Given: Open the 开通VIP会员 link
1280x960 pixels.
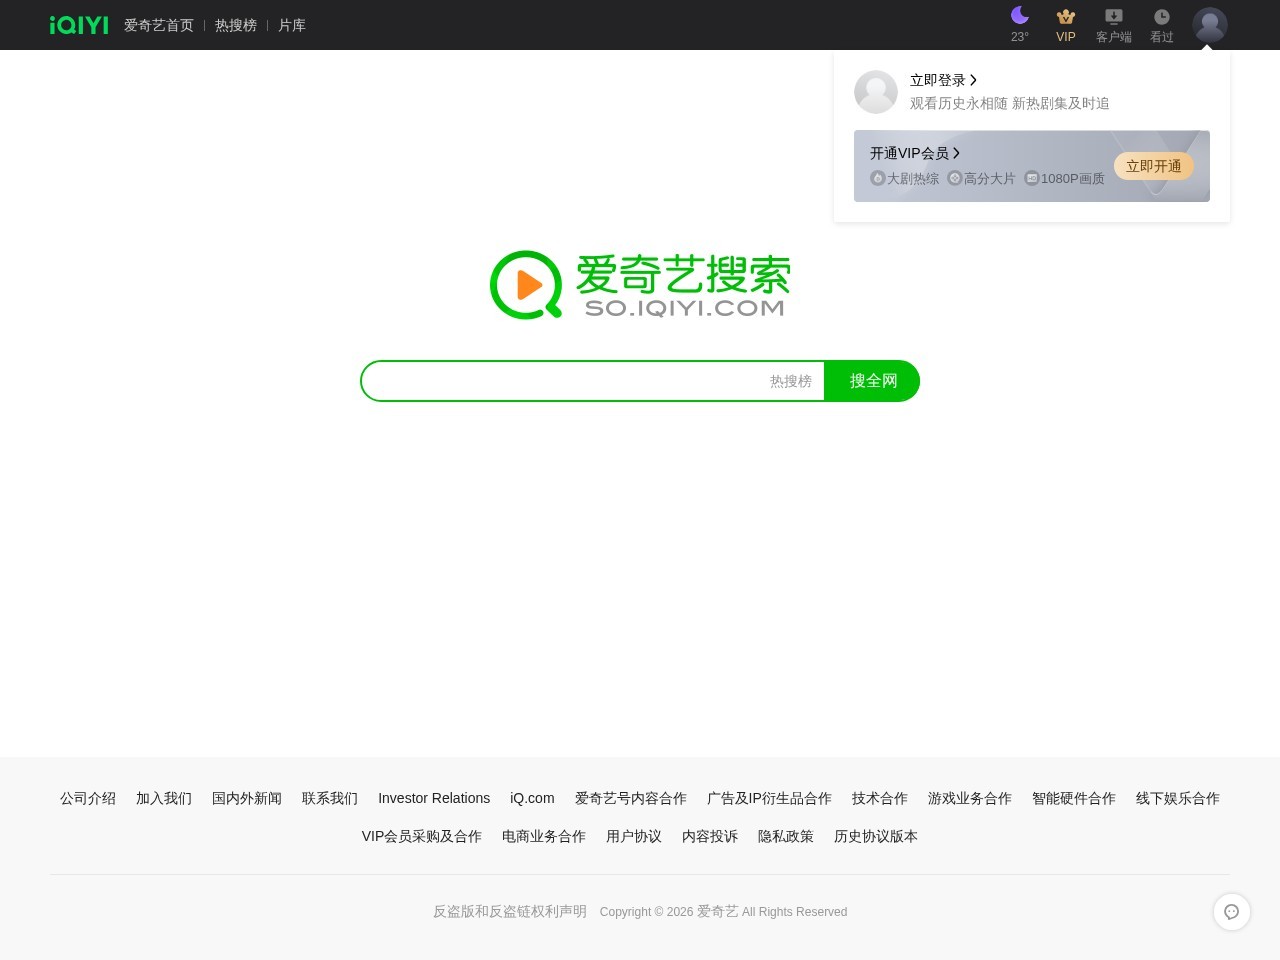Looking at the screenshot, I should click(x=915, y=153).
